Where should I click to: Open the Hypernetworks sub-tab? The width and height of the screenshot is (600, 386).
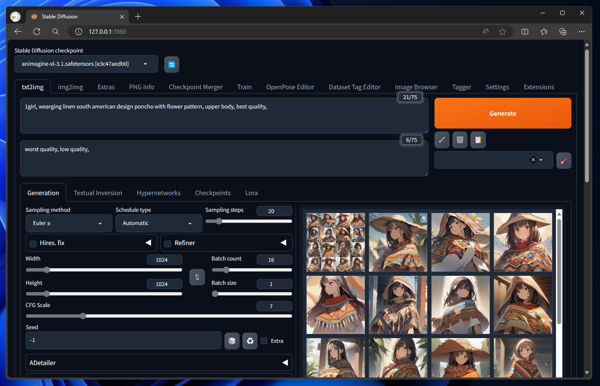point(158,193)
